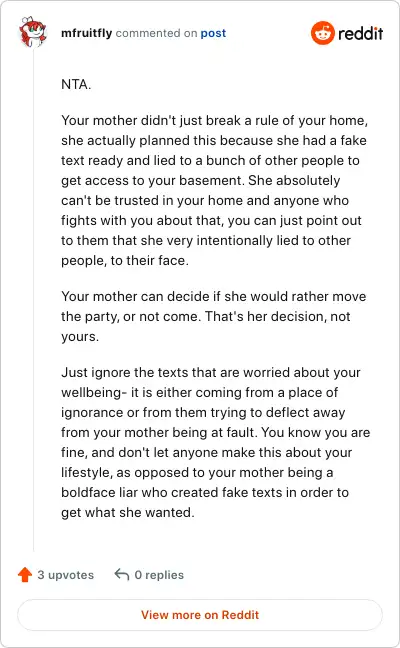
Task: Click the 'View more on Reddit' button
Action: pos(200,615)
